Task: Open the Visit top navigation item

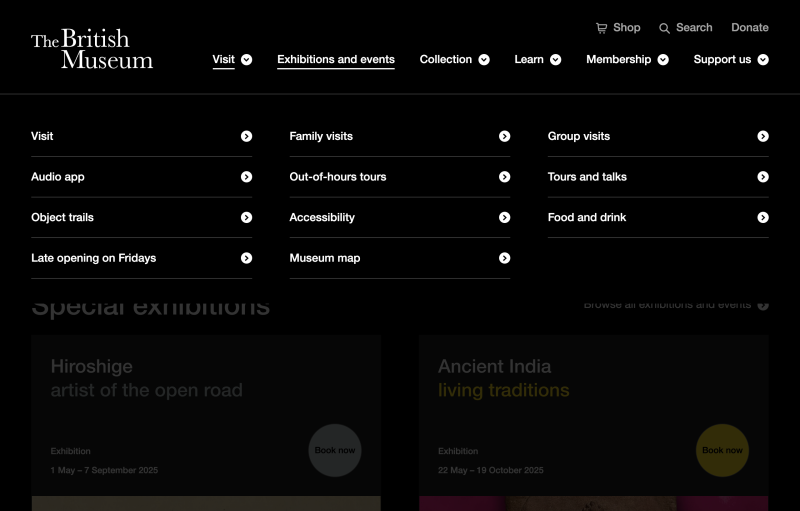Action: pos(223,60)
